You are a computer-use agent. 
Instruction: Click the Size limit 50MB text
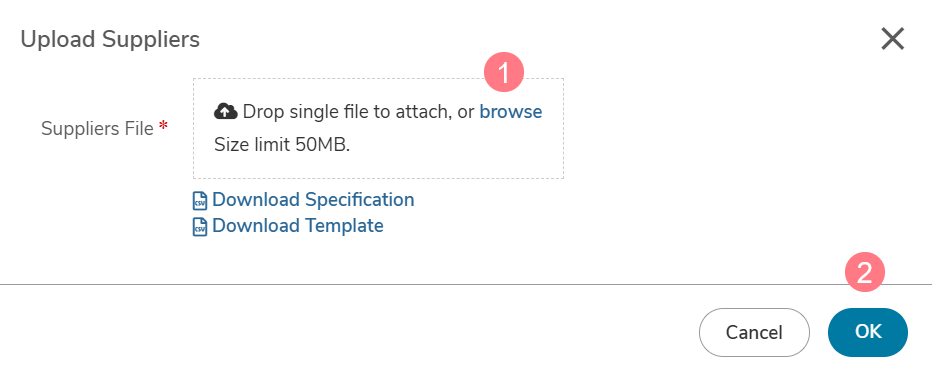click(282, 145)
